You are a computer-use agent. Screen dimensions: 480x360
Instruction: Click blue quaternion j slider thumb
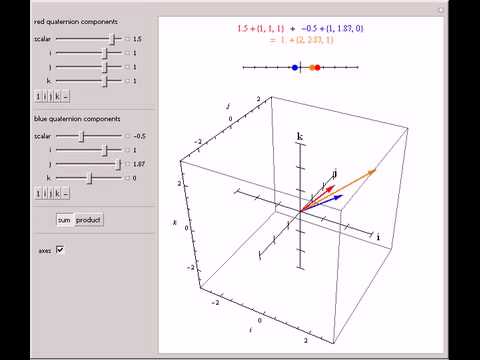[x=118, y=164]
